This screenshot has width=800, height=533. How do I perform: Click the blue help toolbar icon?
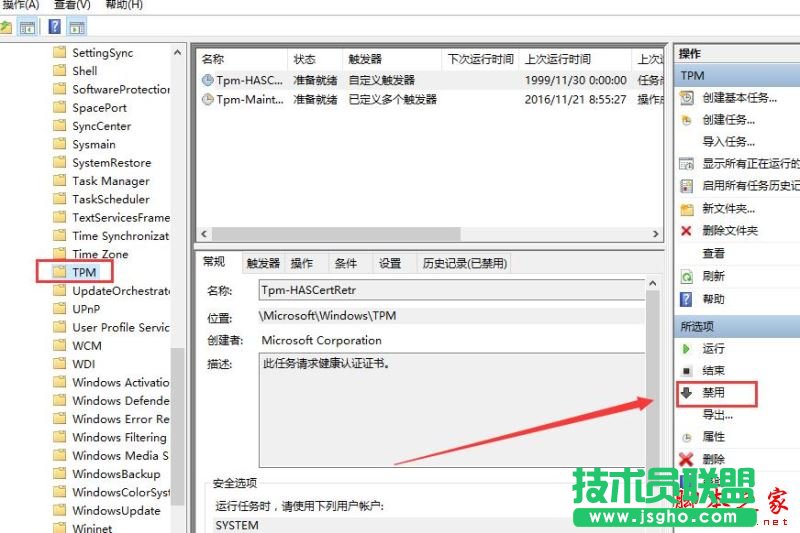tap(55, 27)
